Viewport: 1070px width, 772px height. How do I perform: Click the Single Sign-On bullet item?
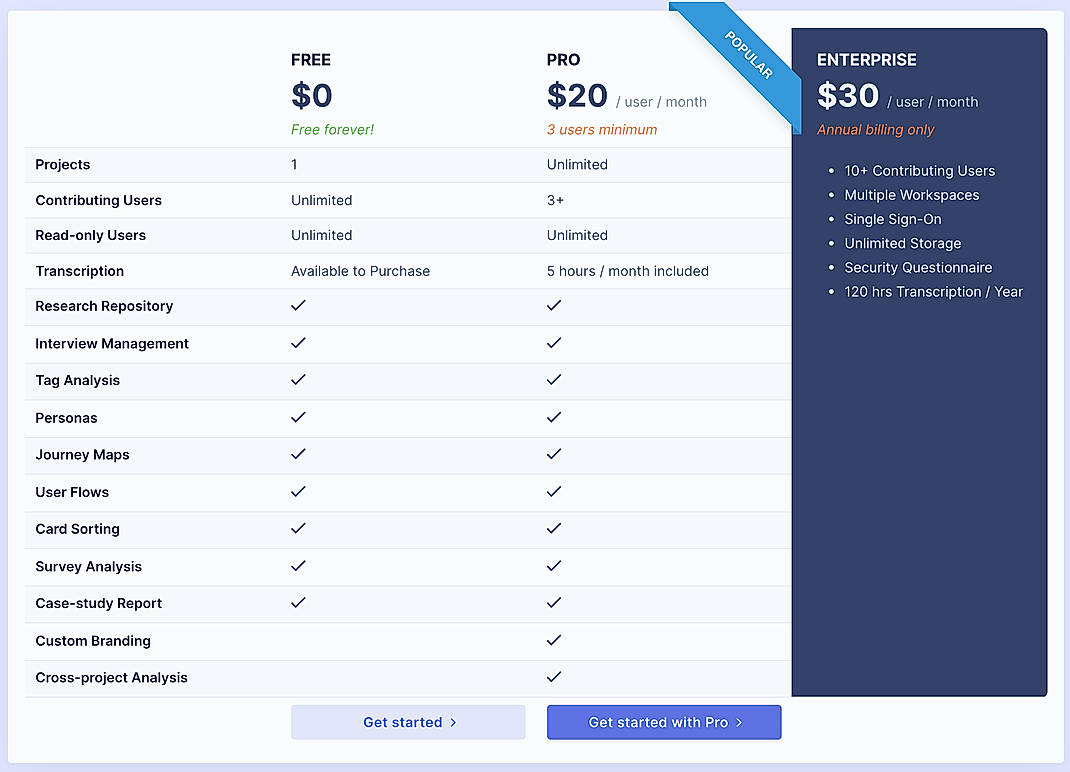coord(893,219)
